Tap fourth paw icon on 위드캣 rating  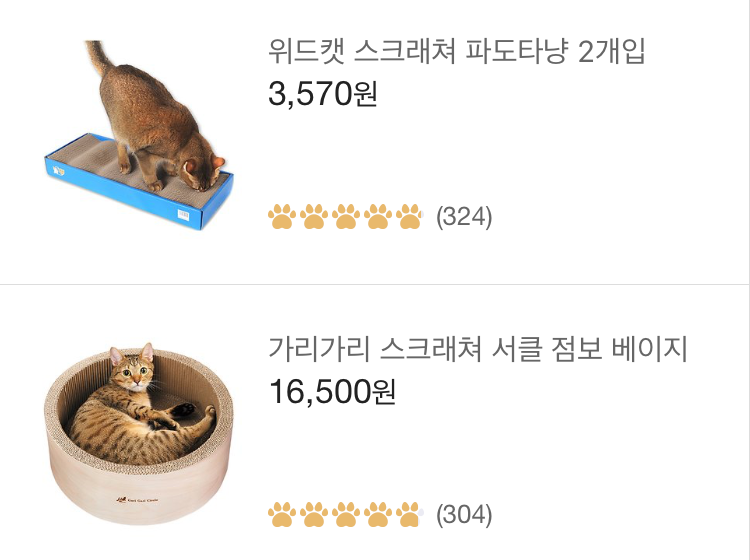coord(377,216)
